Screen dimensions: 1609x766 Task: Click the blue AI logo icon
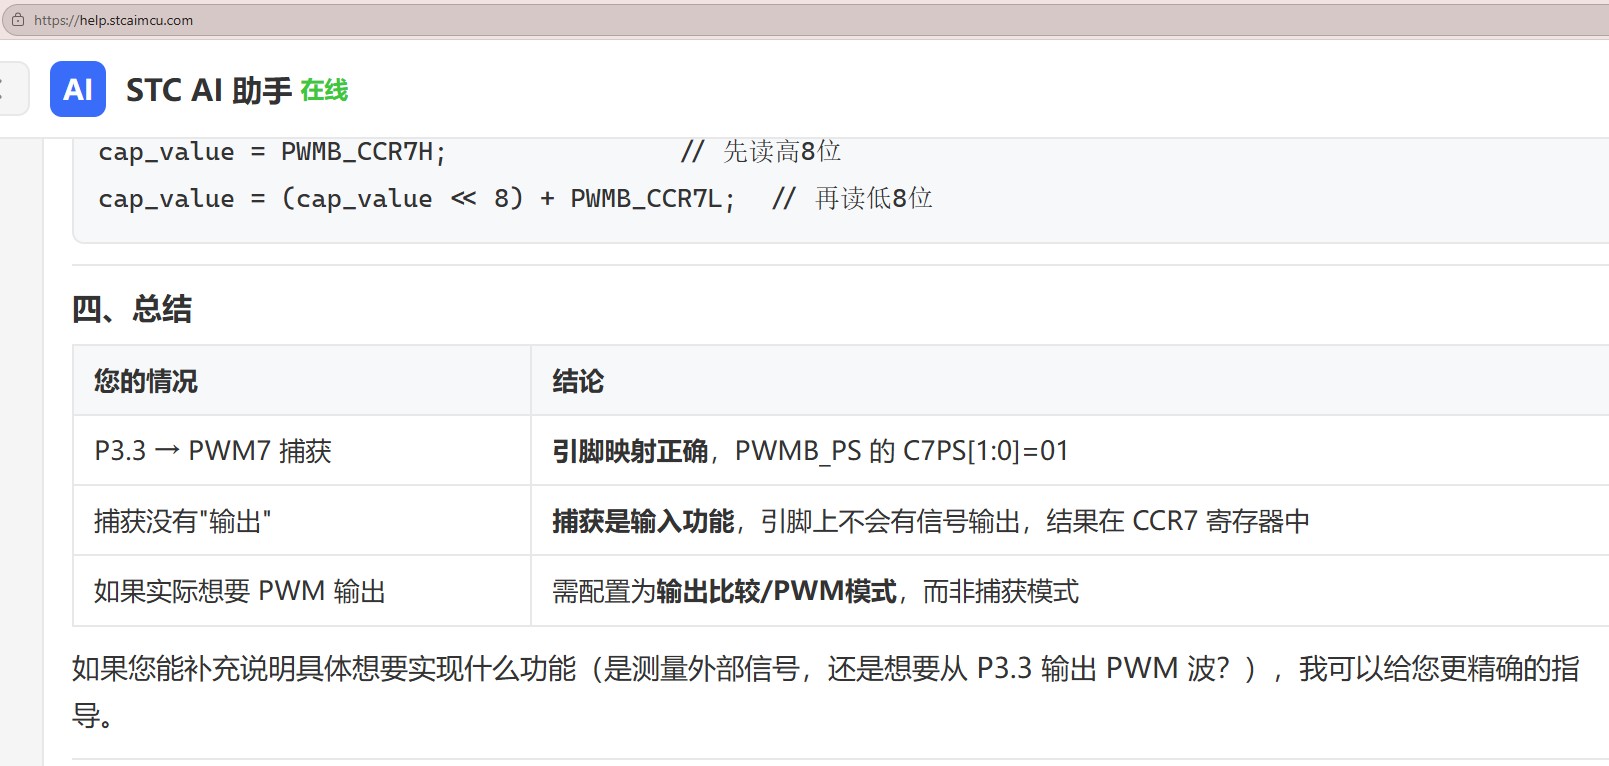pos(78,89)
